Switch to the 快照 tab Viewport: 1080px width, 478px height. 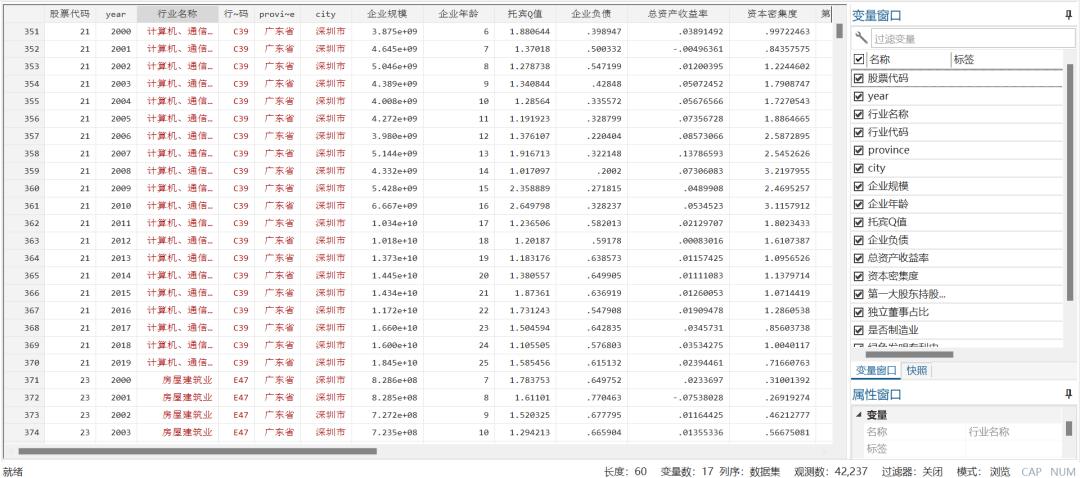click(x=917, y=371)
